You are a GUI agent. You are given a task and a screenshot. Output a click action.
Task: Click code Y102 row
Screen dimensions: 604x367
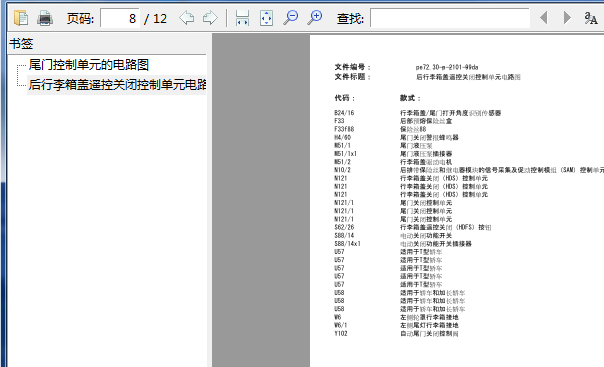[x=341, y=333]
